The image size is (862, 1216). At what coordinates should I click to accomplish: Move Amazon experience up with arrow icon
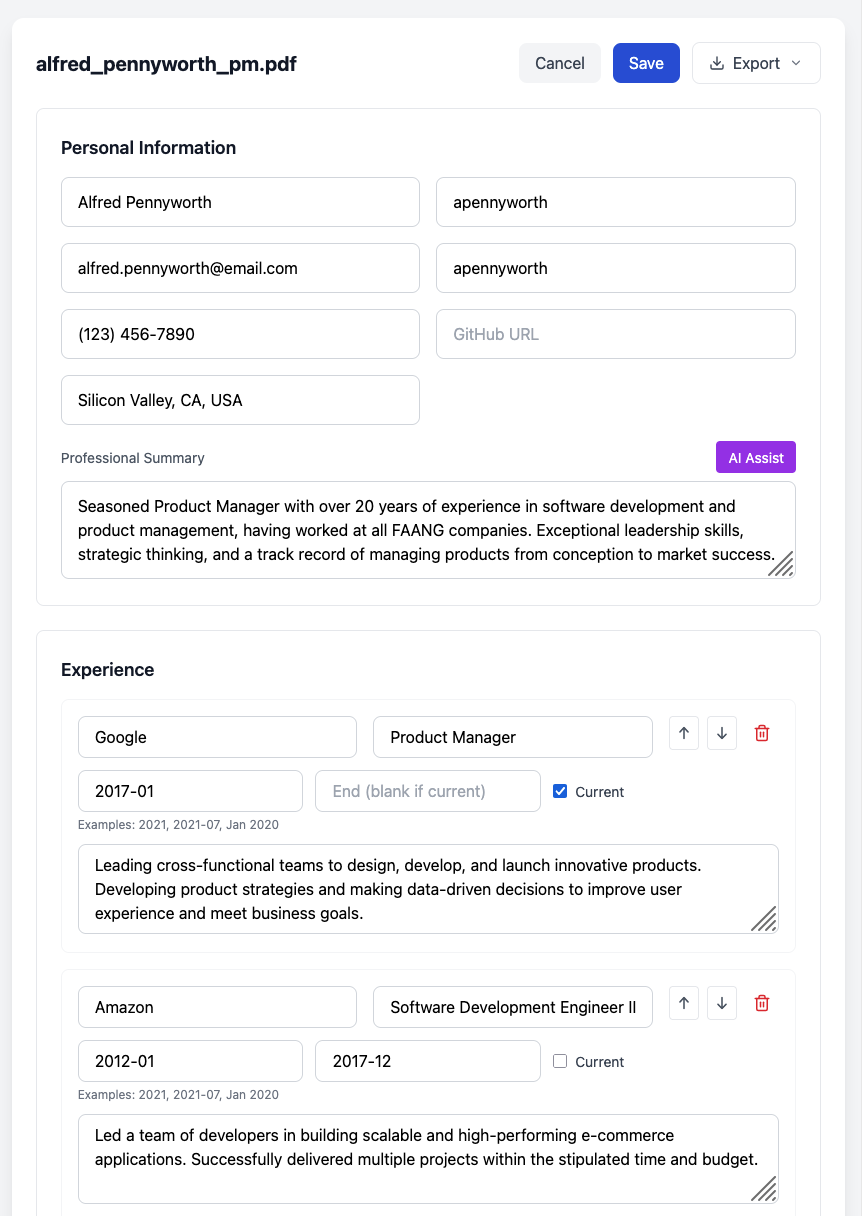point(684,1003)
